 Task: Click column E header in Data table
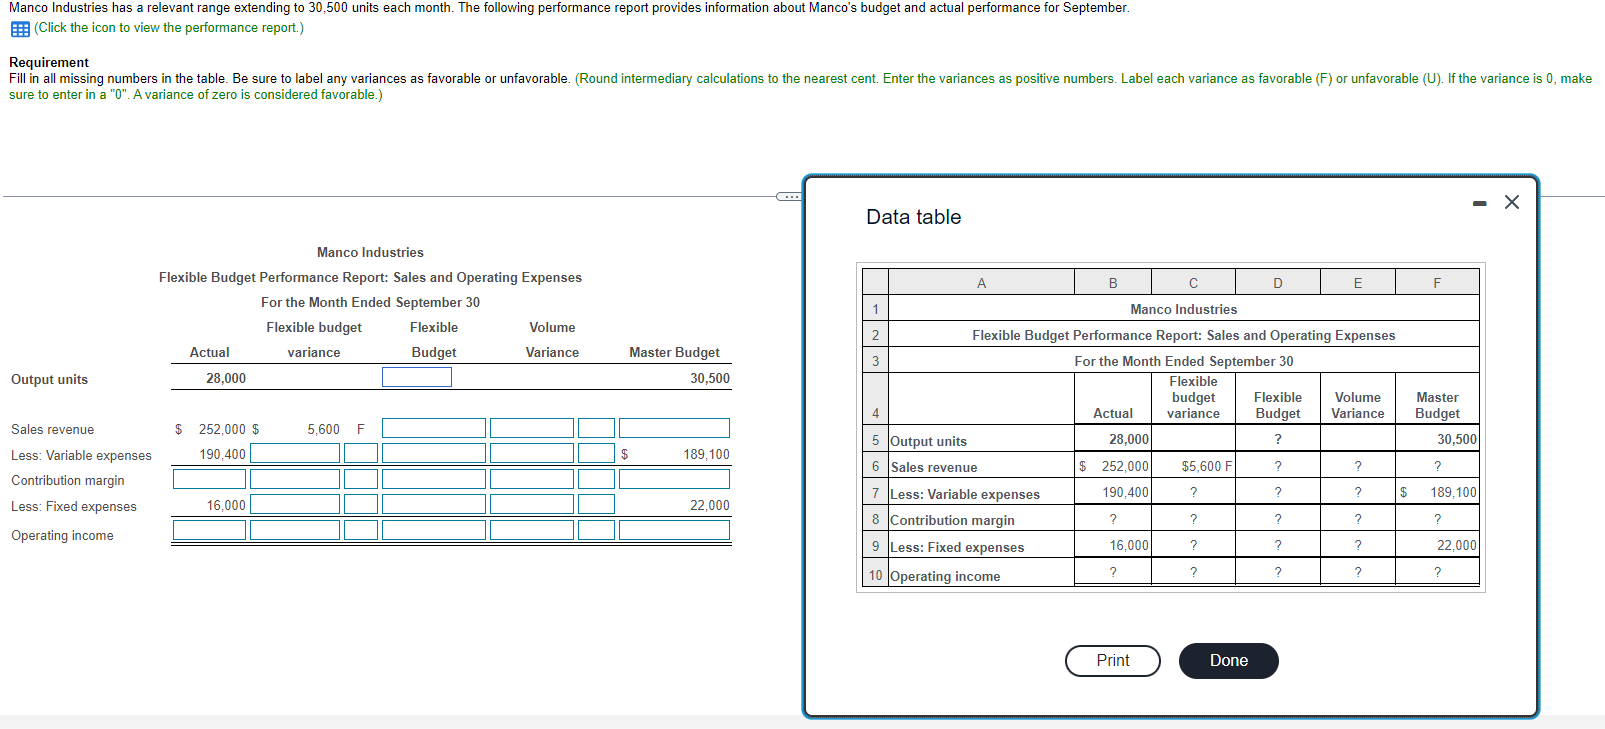1358,283
